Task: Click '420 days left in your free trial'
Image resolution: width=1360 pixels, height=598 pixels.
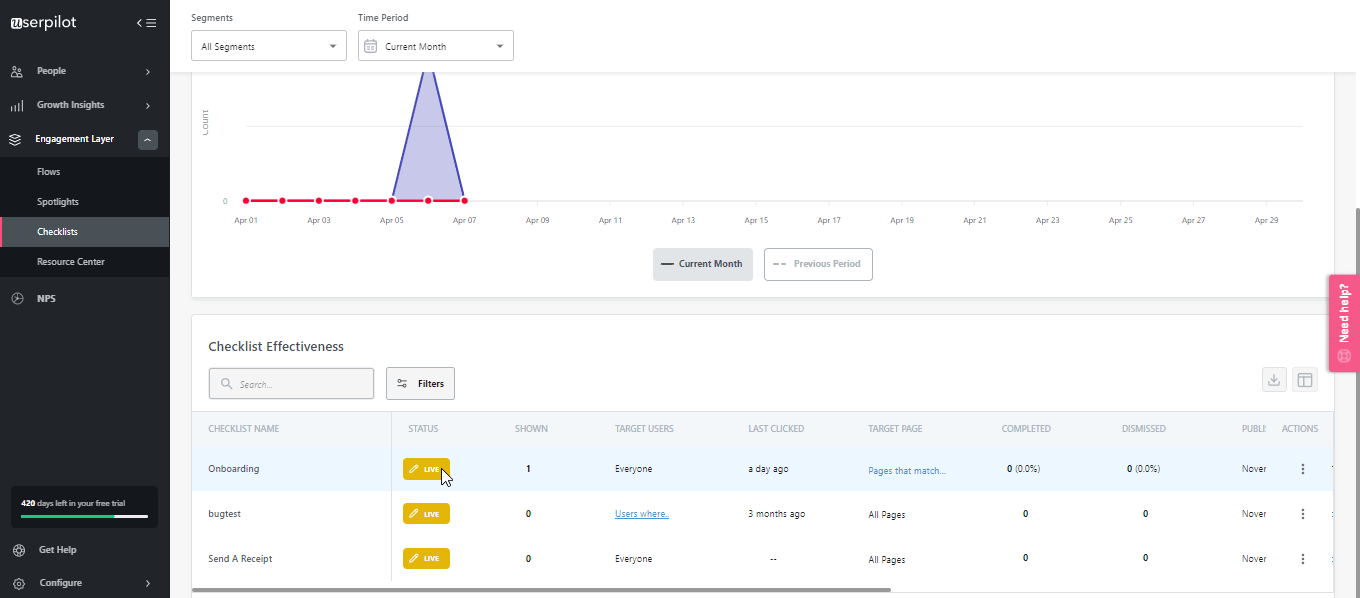Action: [73, 503]
